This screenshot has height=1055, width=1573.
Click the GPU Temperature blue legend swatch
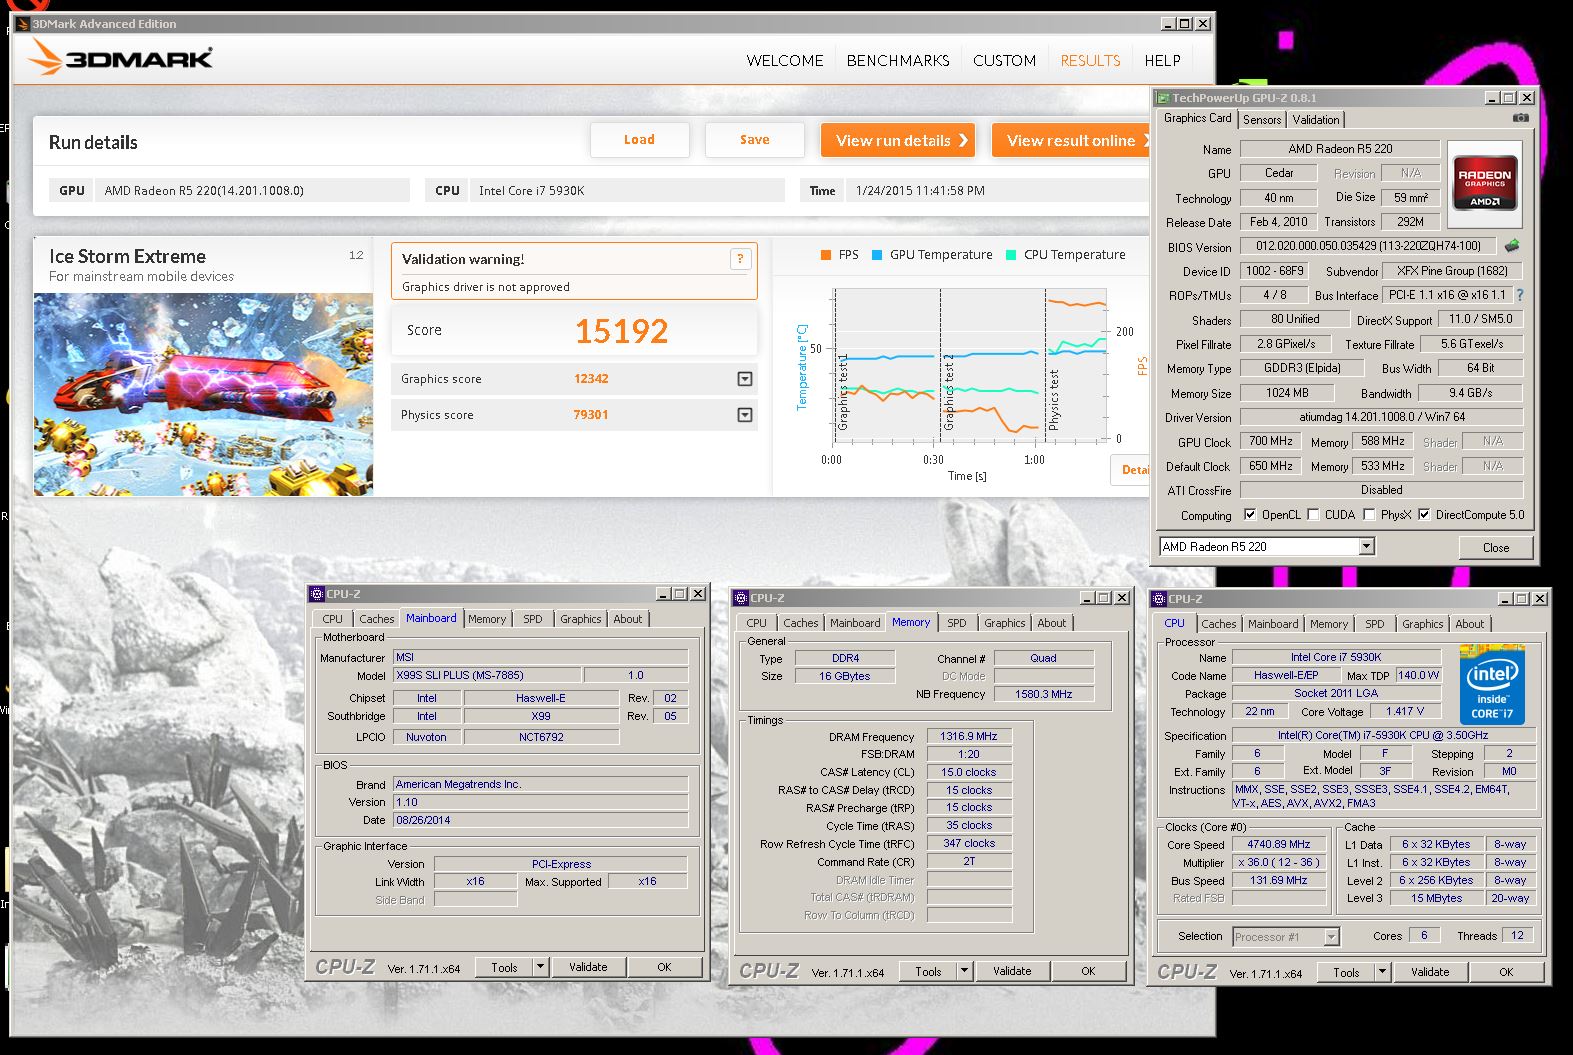pyautogui.click(x=877, y=255)
